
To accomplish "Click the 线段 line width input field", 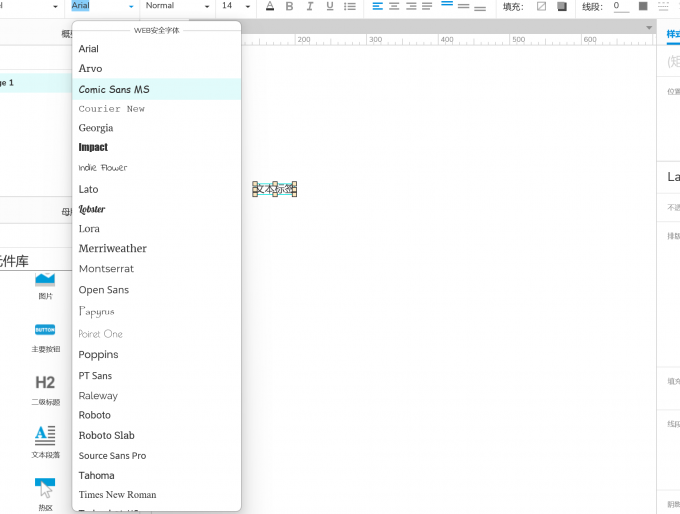I will click(620, 6).
